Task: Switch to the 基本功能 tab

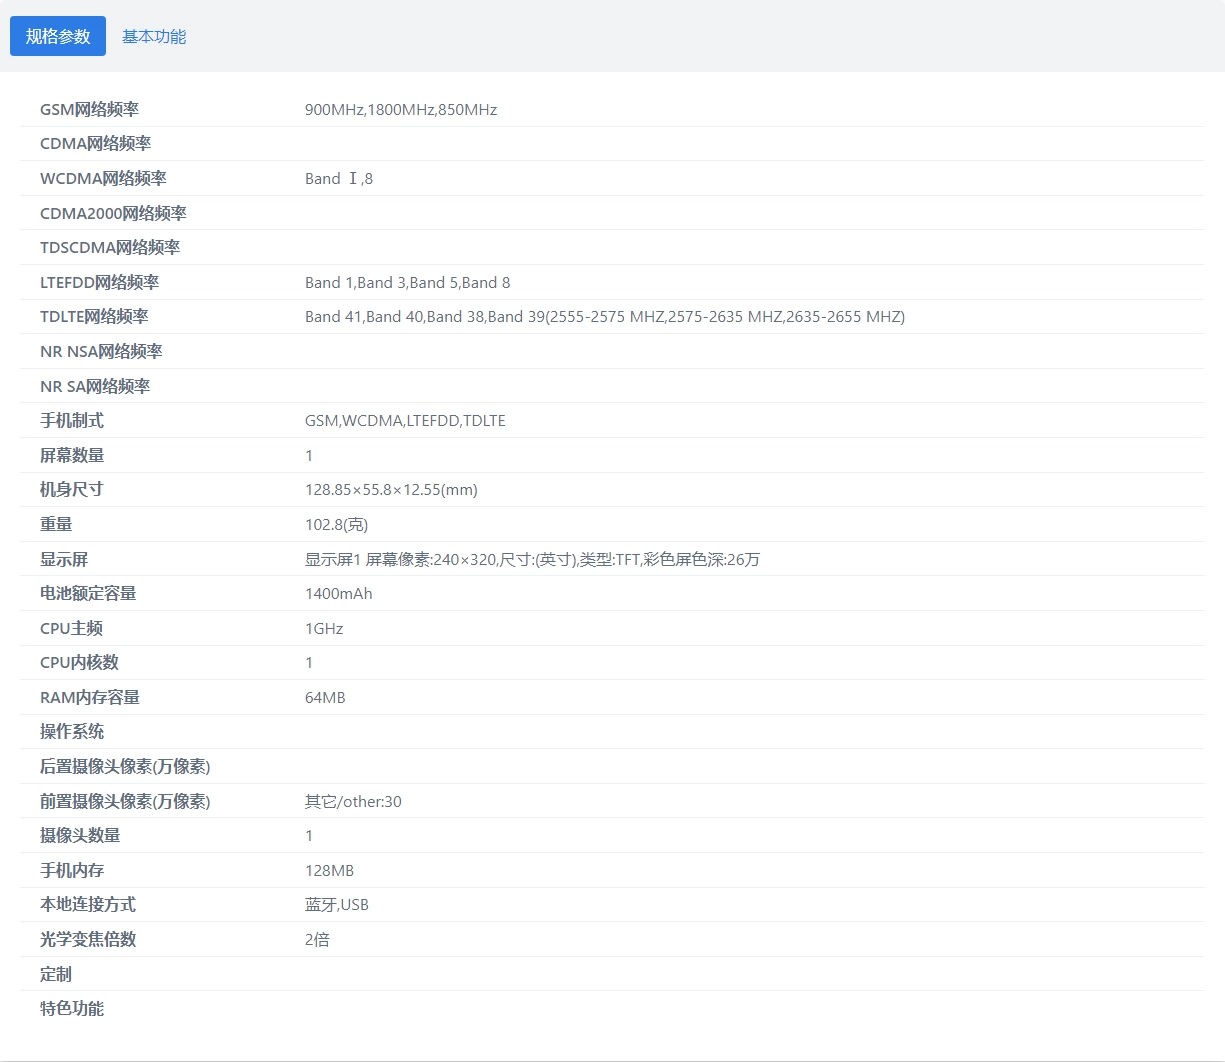Action: tap(154, 36)
